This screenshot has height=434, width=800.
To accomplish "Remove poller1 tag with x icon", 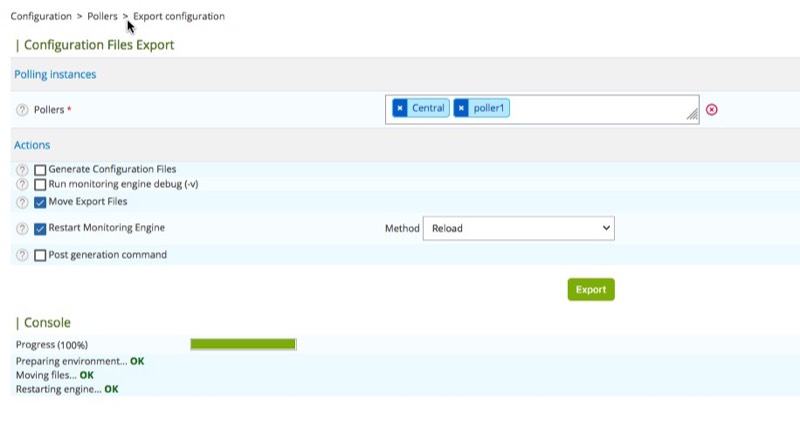I will pos(461,108).
